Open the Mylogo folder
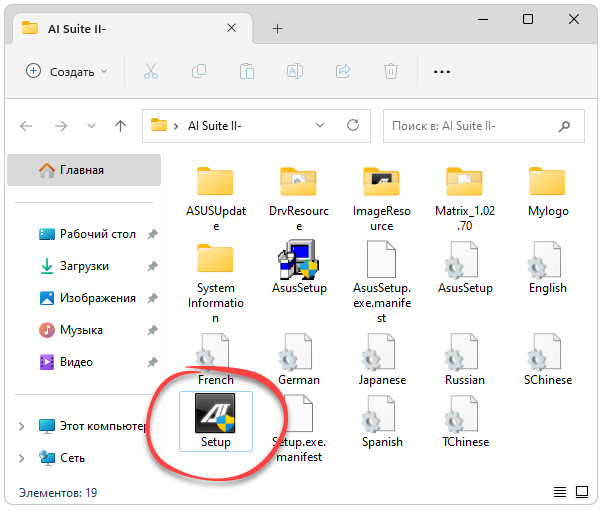Screen dimensions: 600x511 pos(548,192)
